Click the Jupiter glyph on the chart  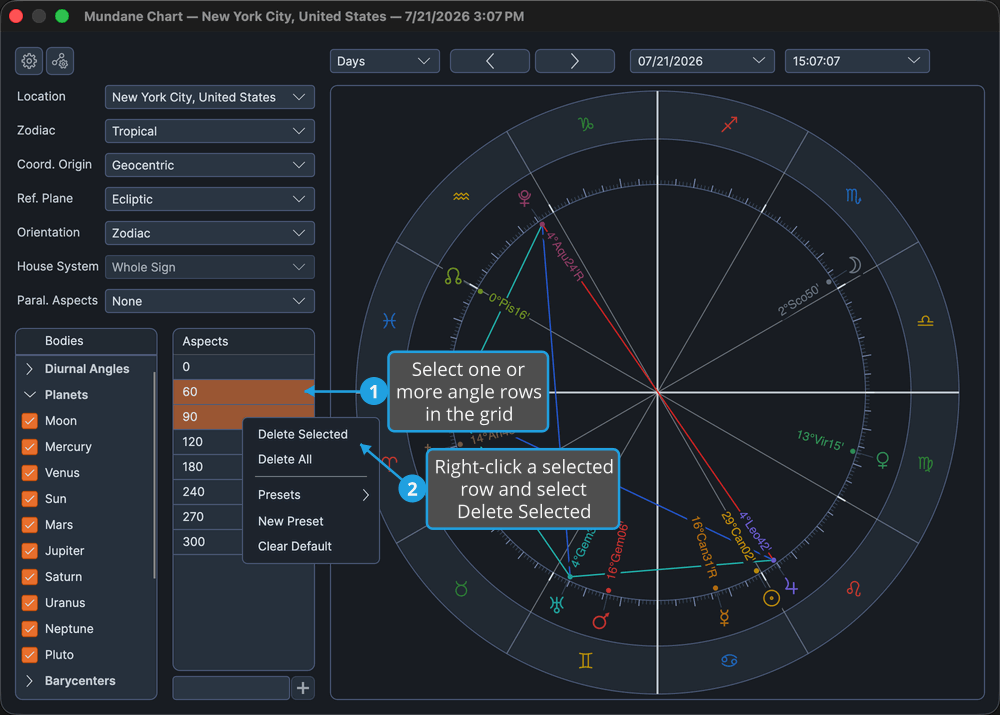791,586
